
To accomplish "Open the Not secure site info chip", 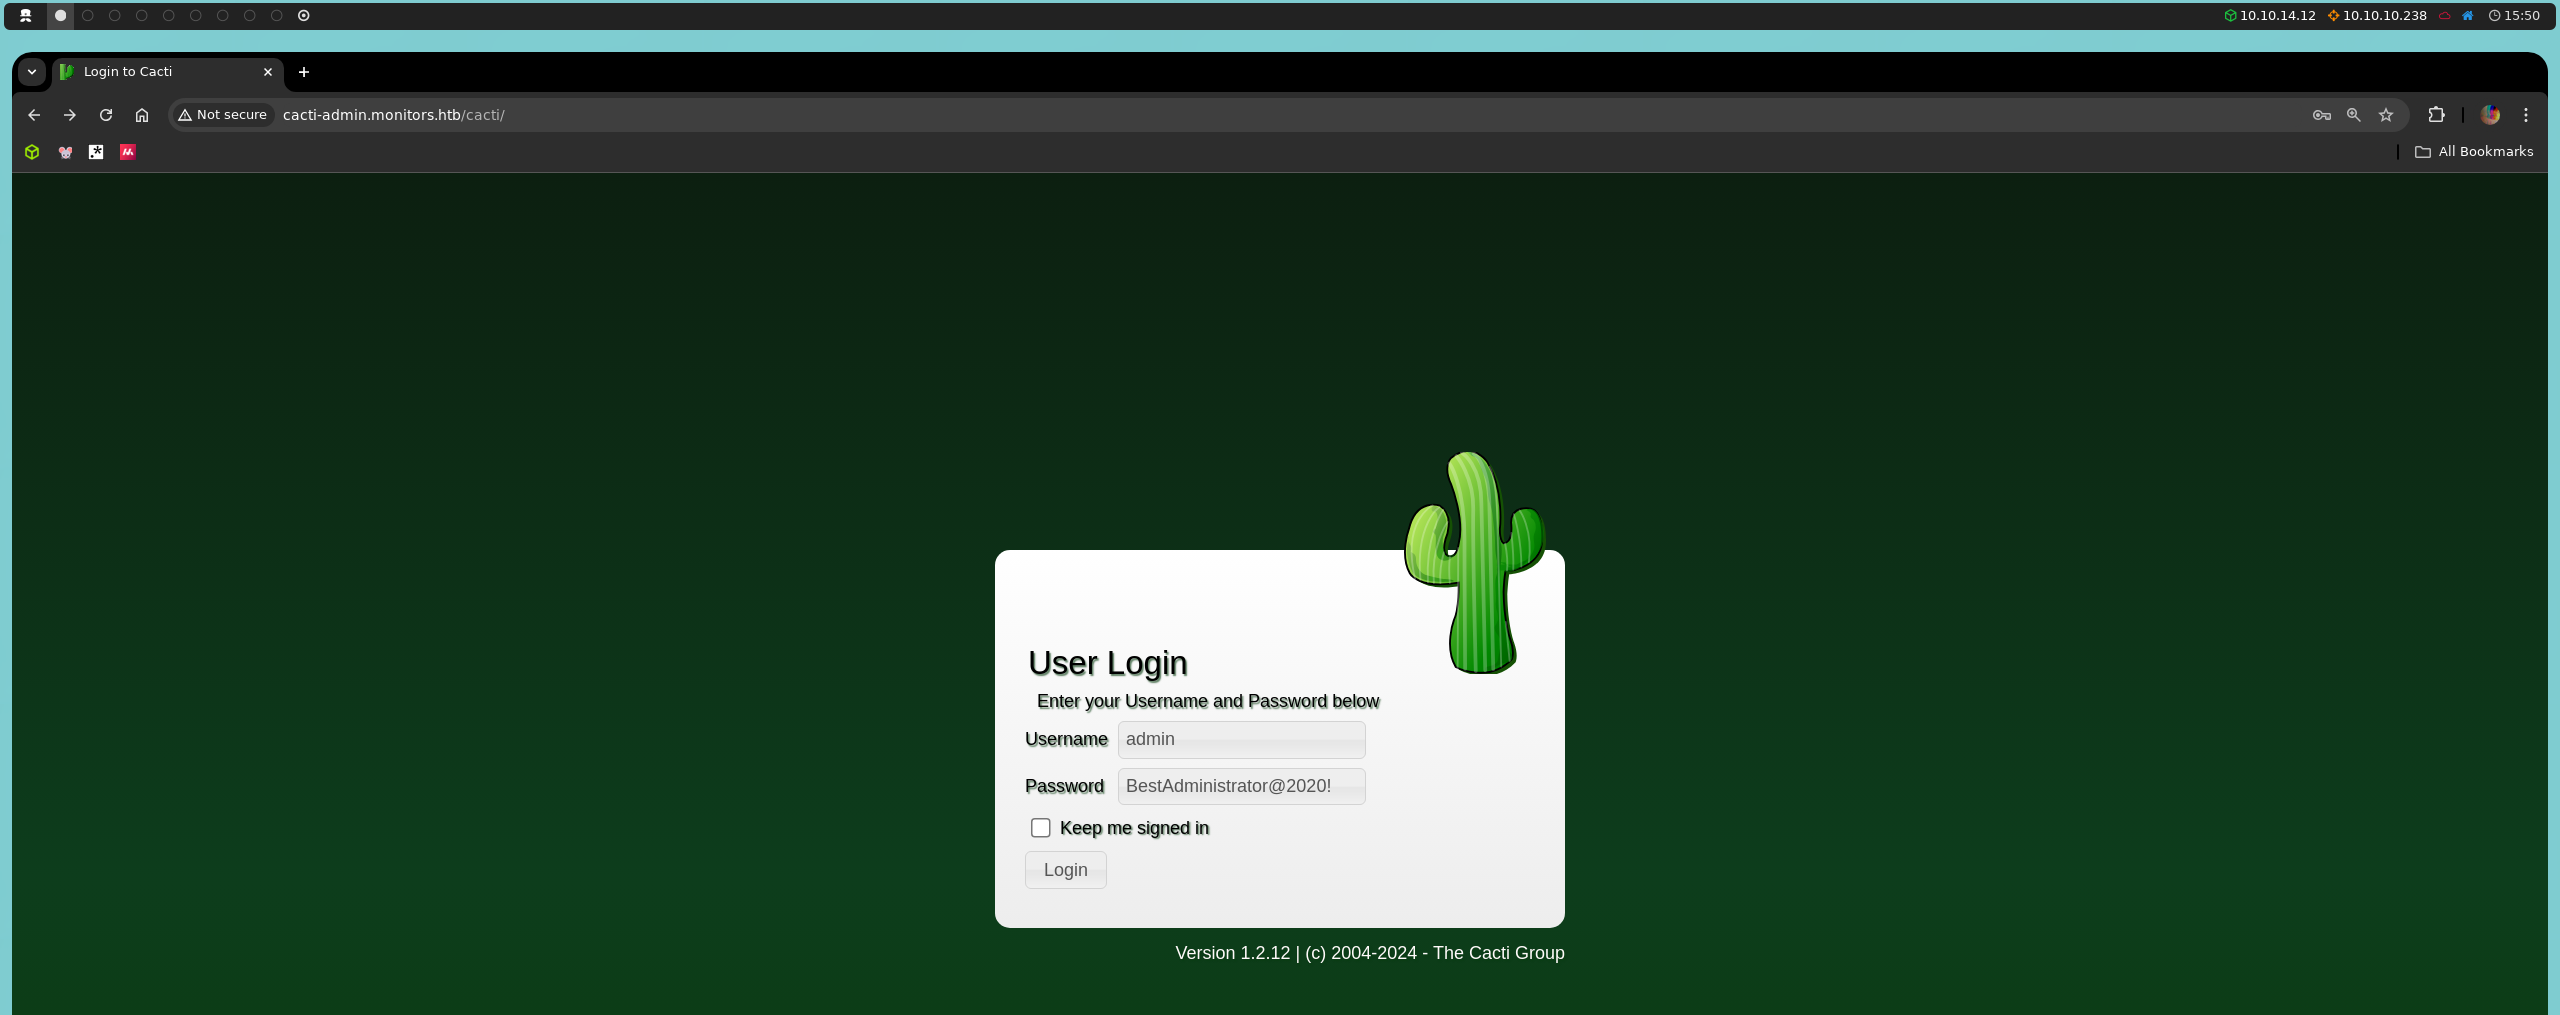I will tap(223, 115).
